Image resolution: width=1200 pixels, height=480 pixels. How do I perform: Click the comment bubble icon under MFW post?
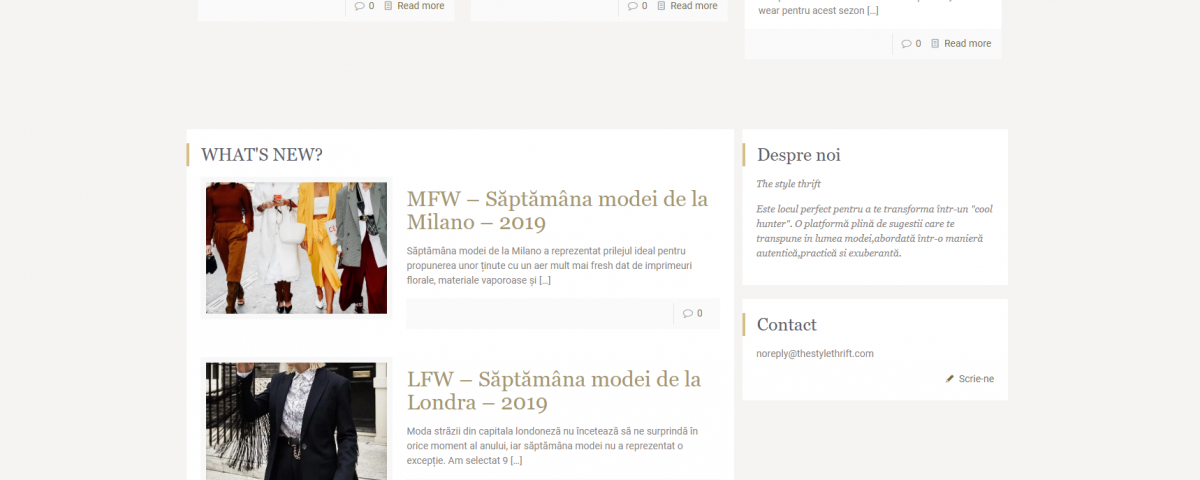click(x=688, y=313)
